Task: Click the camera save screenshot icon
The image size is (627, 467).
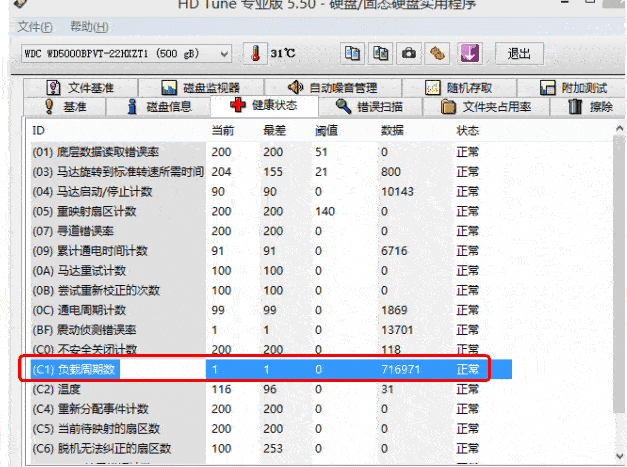Action: tap(409, 53)
